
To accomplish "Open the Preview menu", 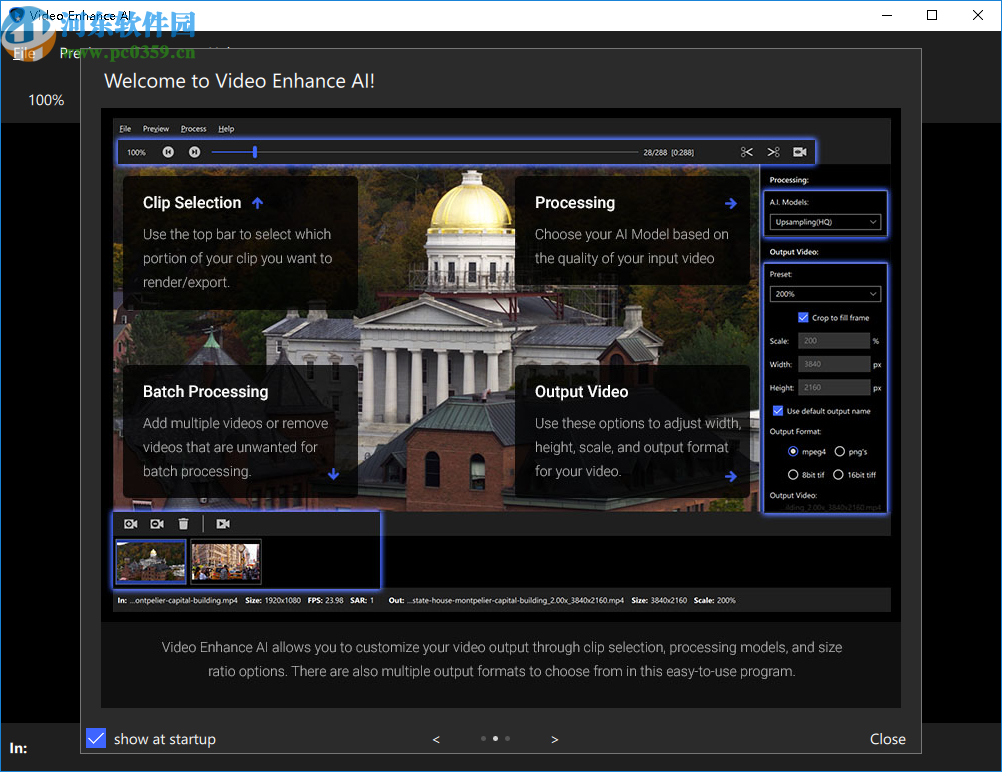I will pos(156,128).
